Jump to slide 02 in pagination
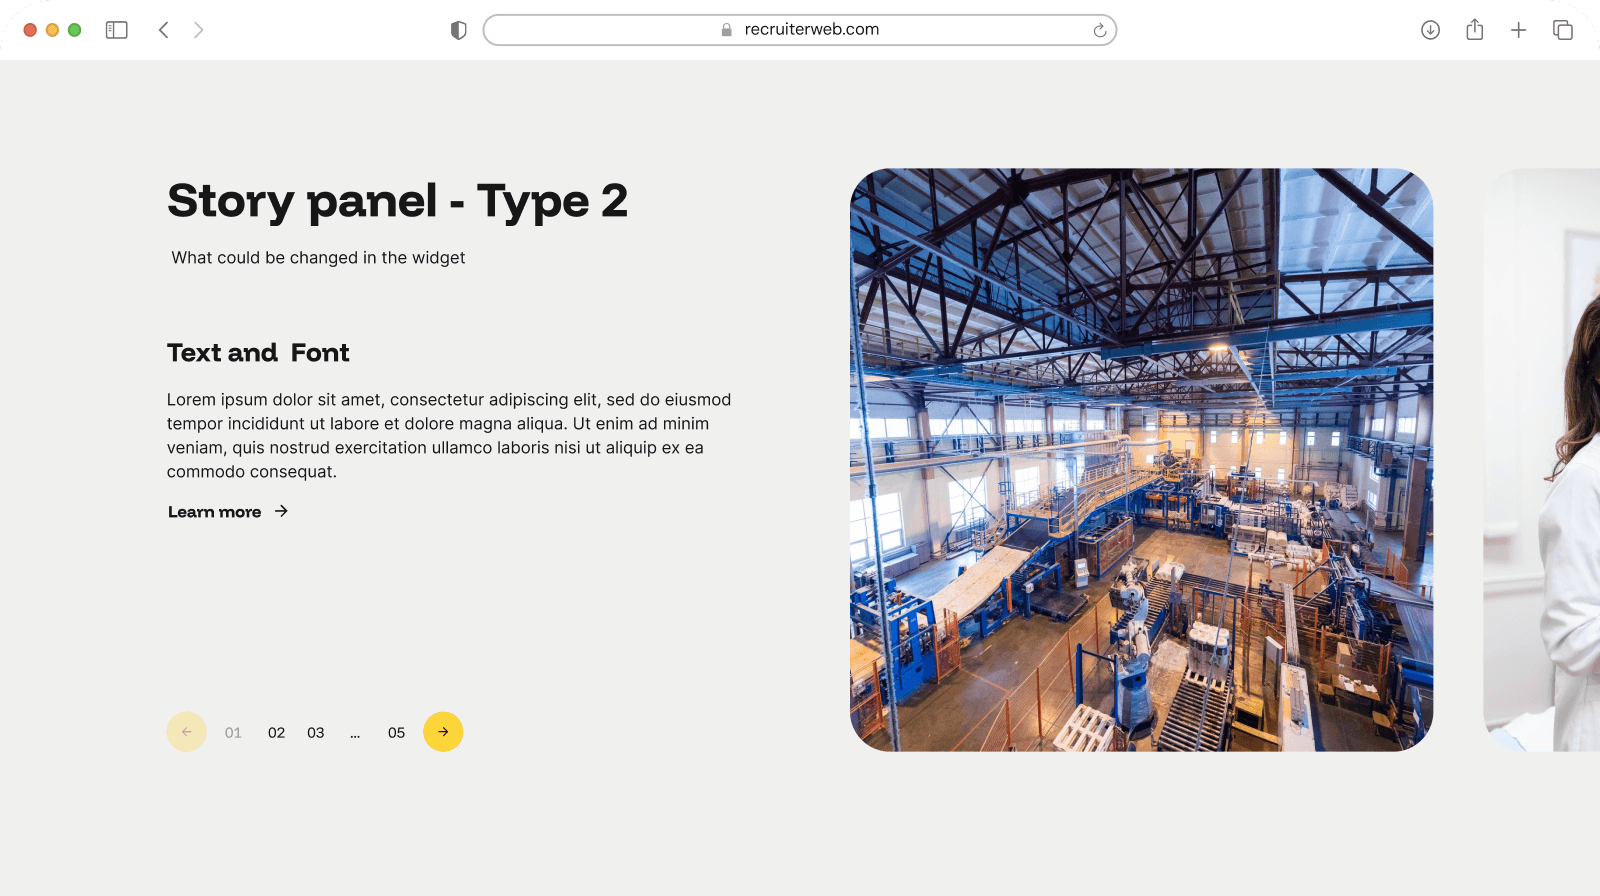The height and width of the screenshot is (896, 1600). tap(276, 733)
